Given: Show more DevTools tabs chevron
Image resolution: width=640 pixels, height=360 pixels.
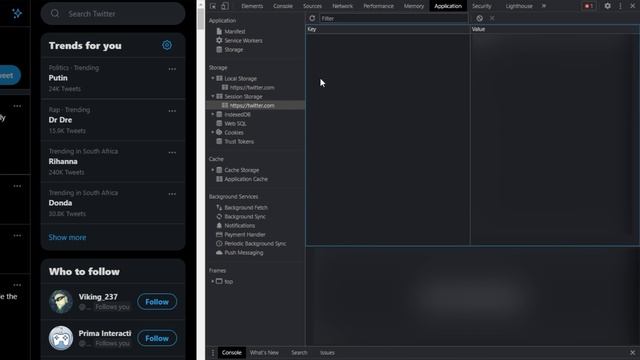Looking at the screenshot, I should point(544,6).
